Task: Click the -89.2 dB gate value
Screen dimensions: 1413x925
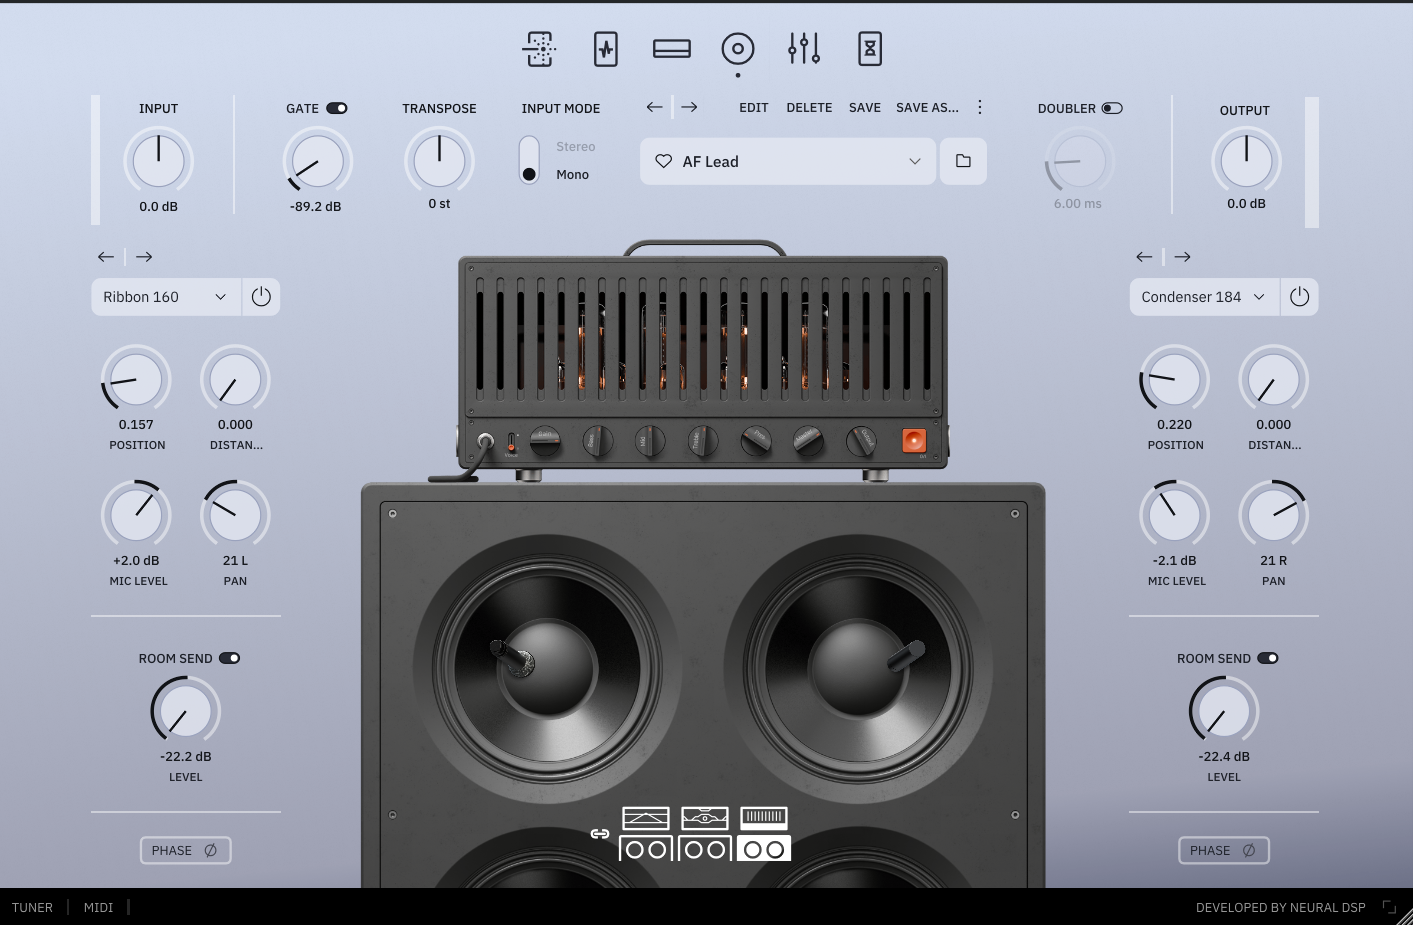Action: 316,207
